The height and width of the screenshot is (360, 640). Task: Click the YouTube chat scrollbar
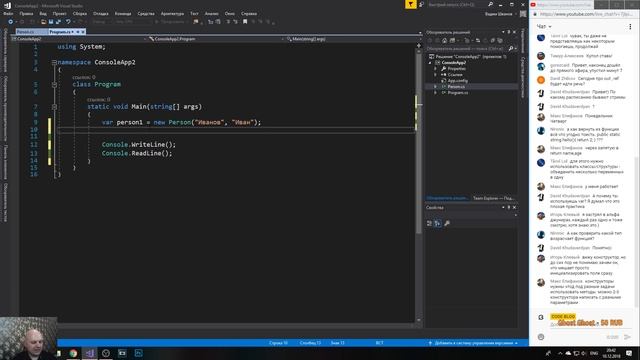pos(636,231)
